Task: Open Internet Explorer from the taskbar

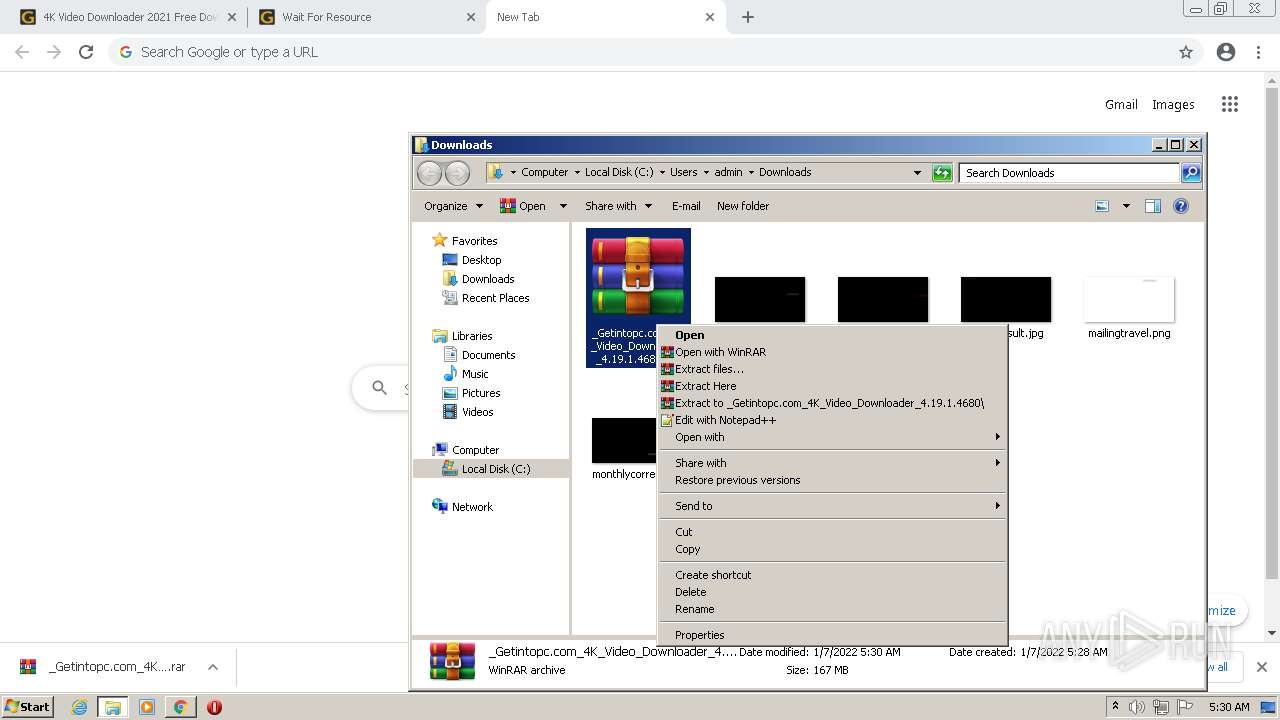Action: [80, 707]
